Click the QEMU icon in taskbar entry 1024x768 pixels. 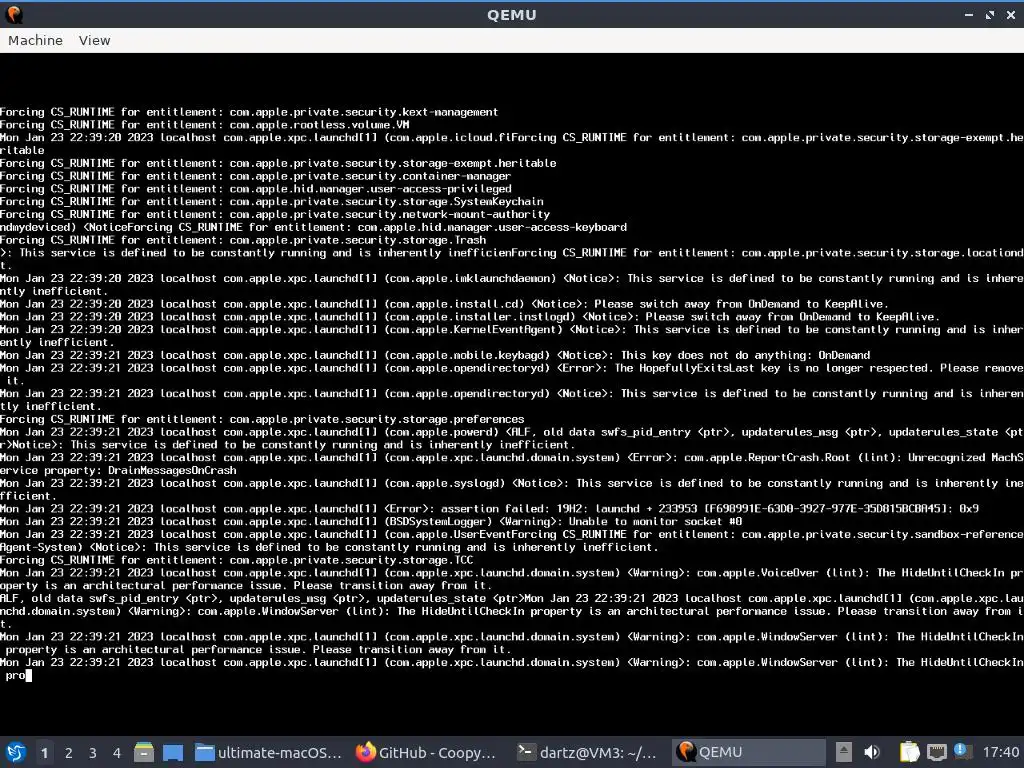(686, 752)
